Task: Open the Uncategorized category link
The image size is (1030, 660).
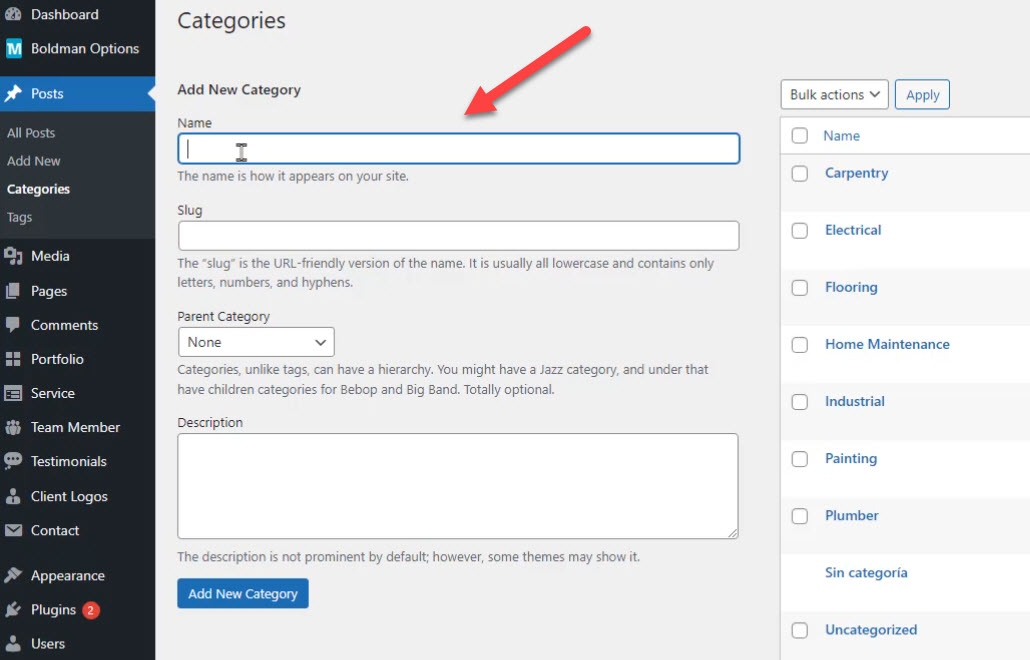Action: [x=871, y=630]
